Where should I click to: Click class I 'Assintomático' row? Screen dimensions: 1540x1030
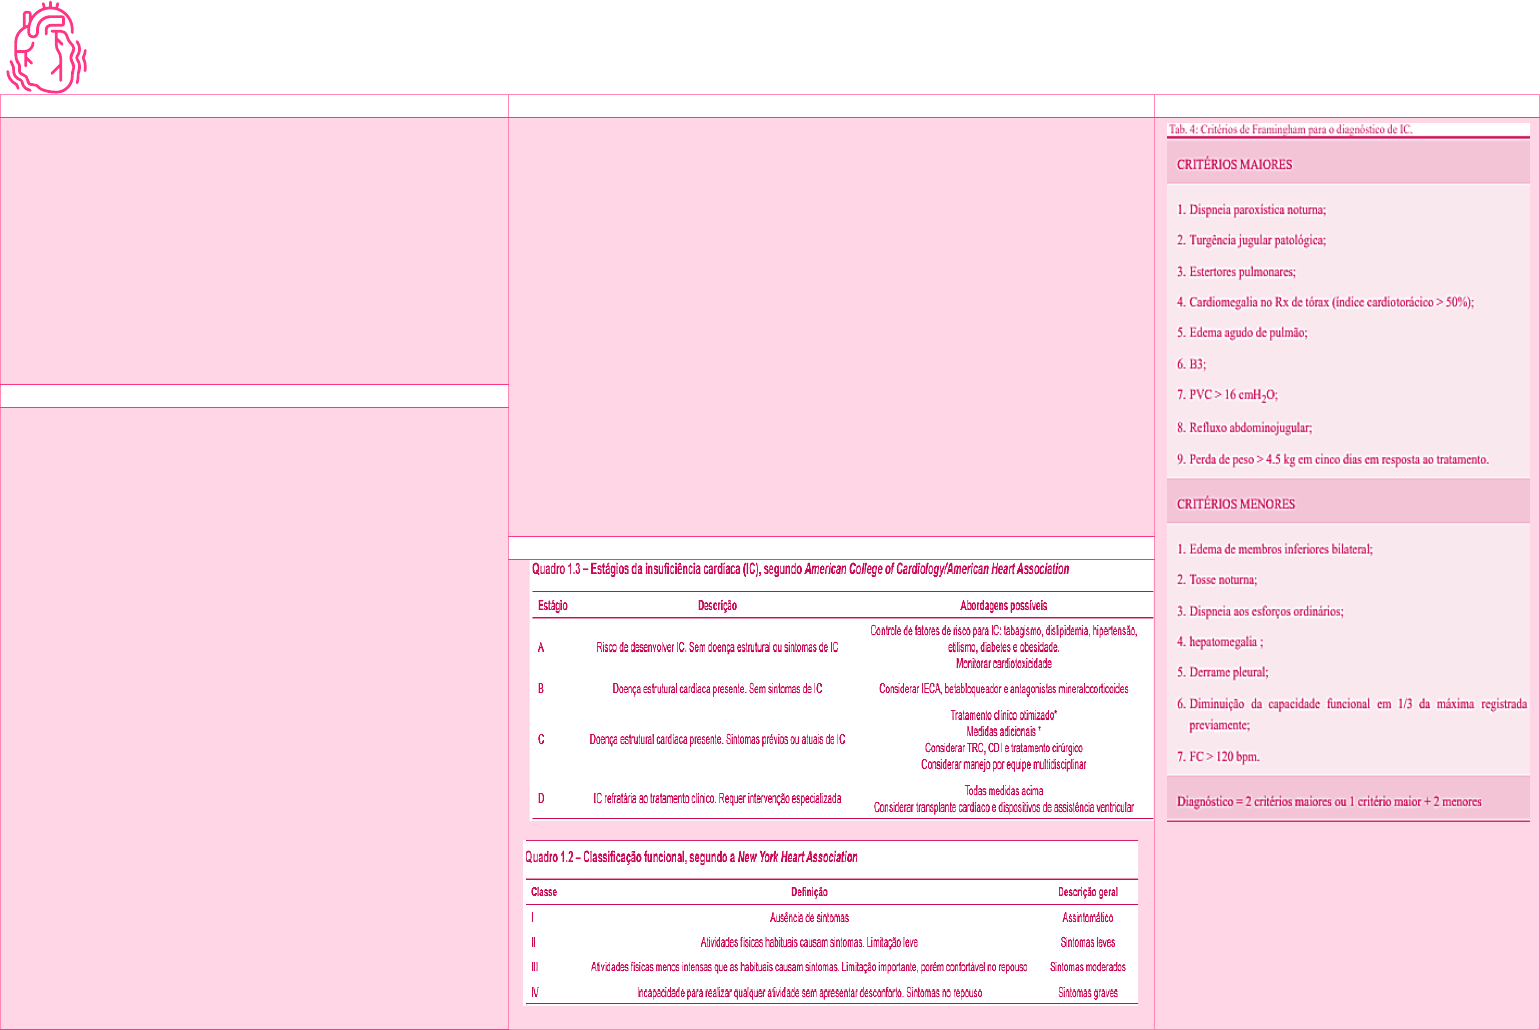tap(830, 918)
